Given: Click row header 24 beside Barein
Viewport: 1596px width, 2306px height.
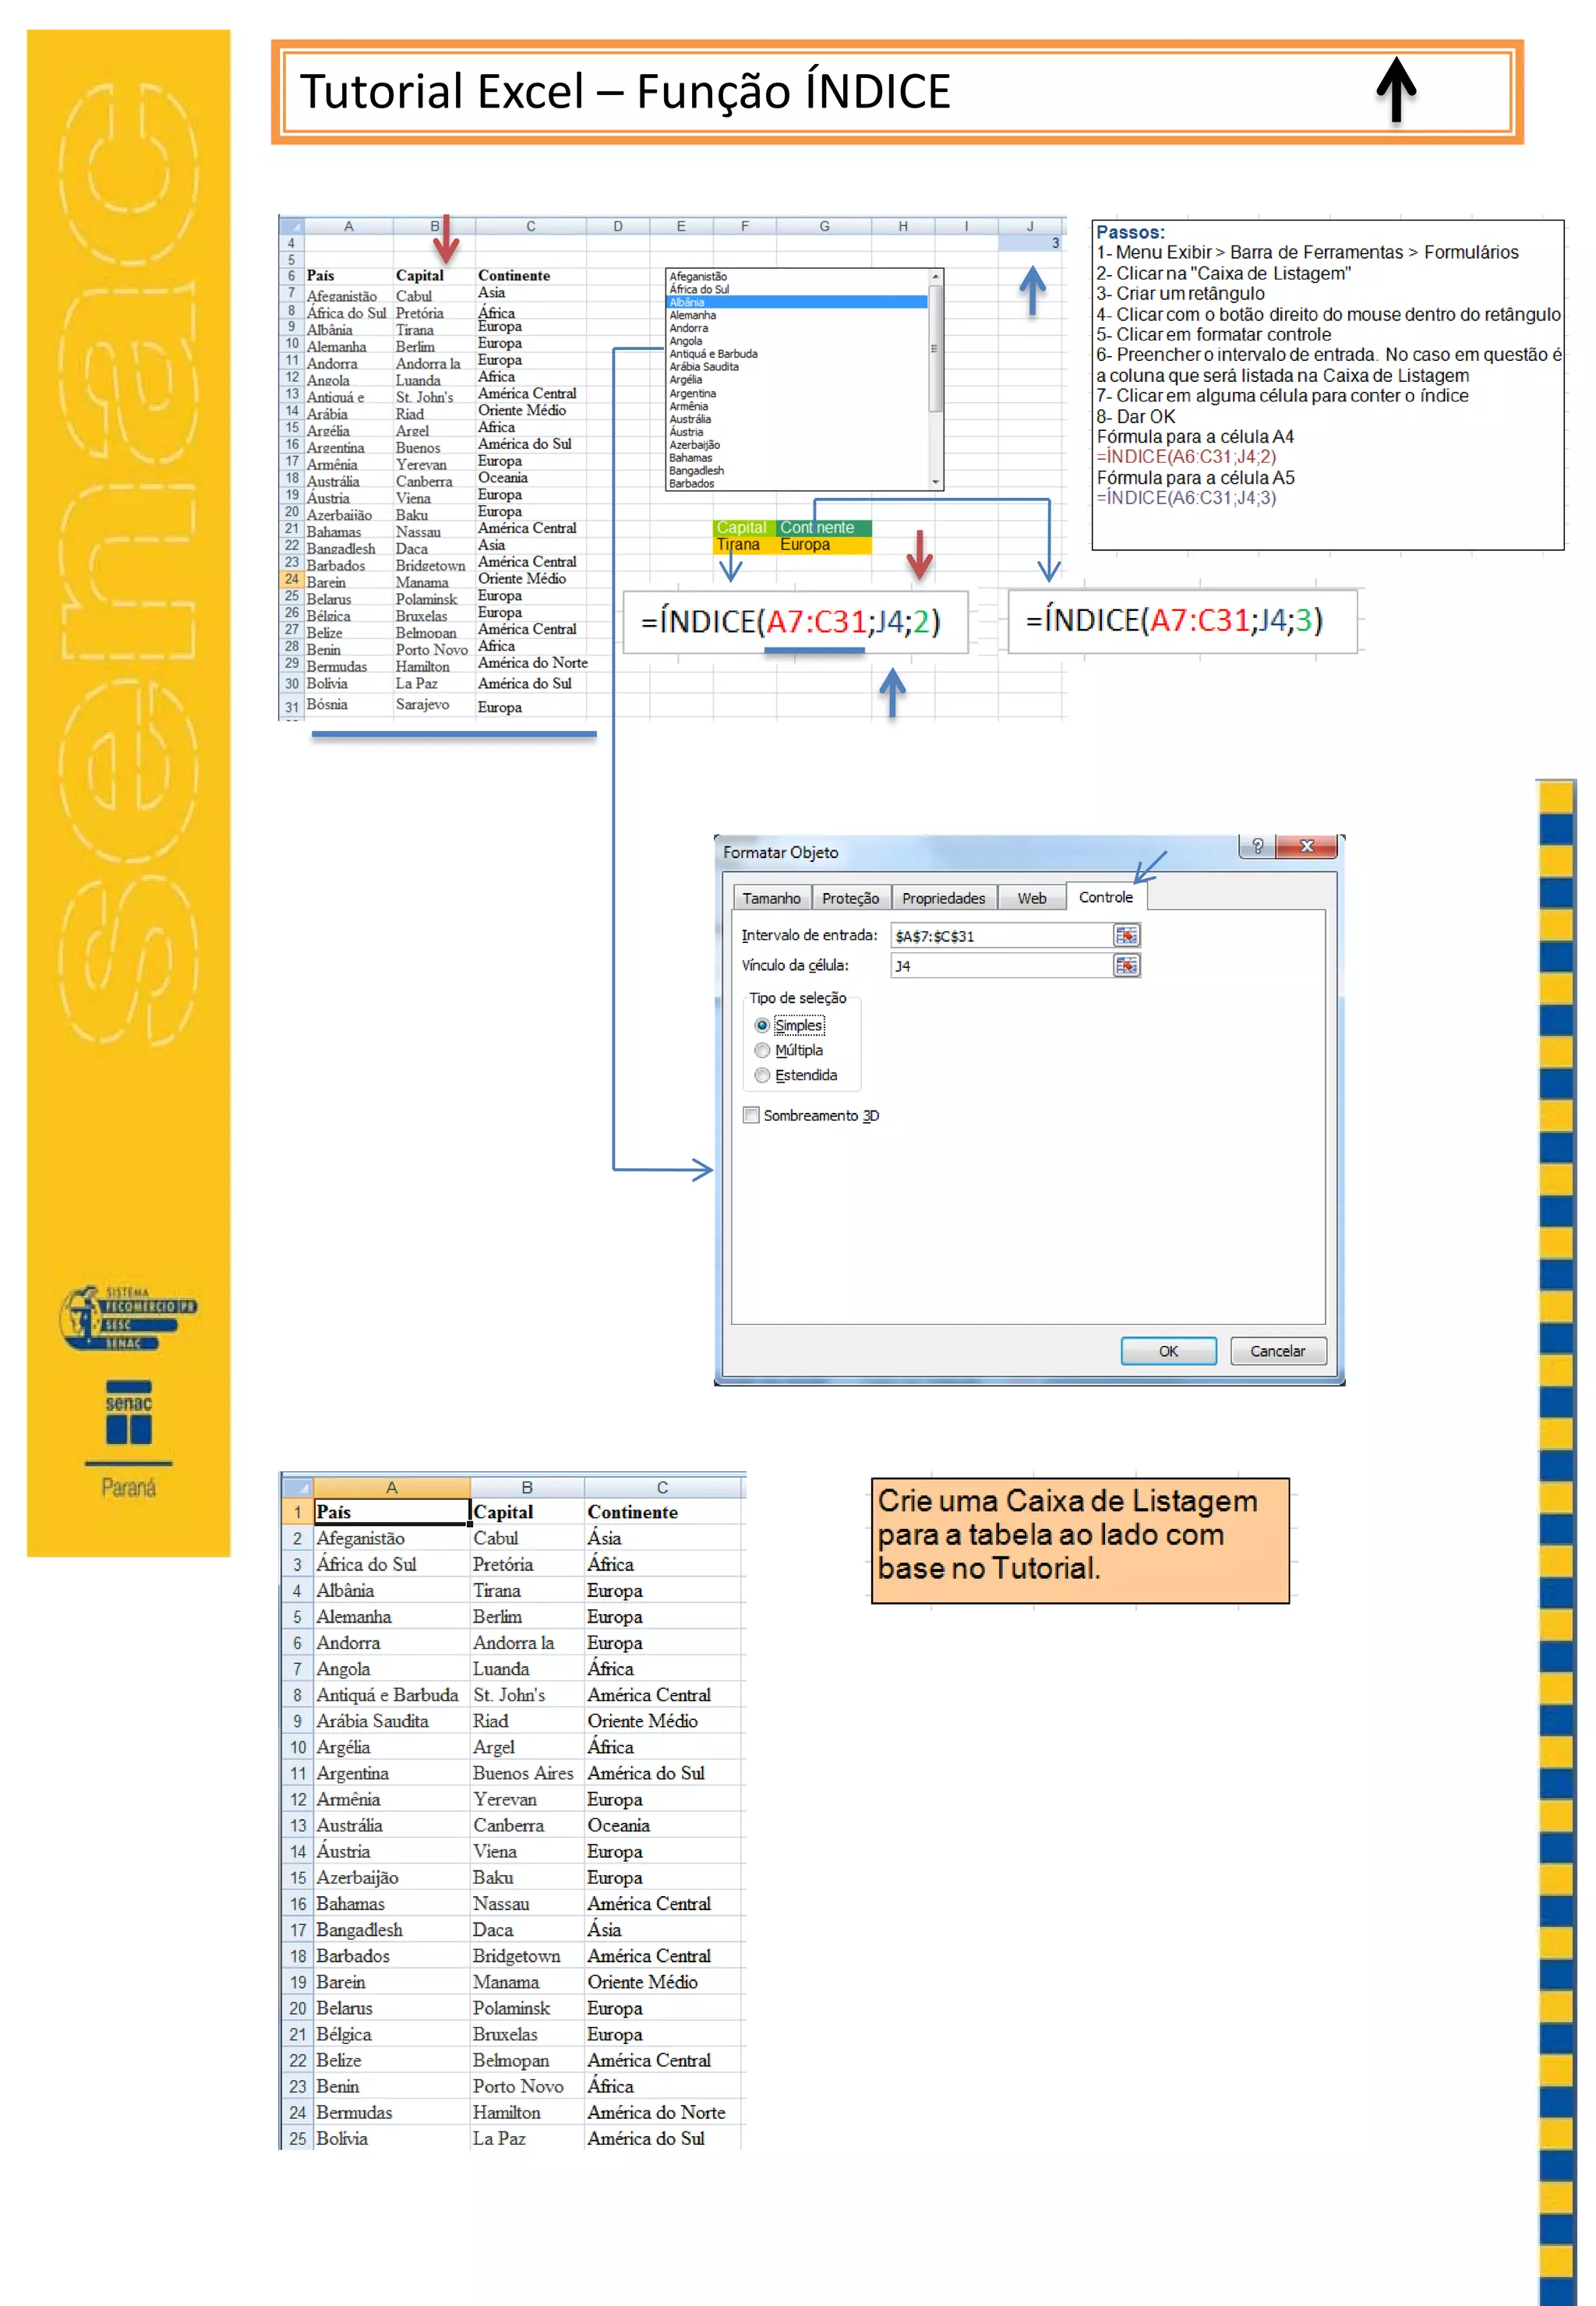Looking at the screenshot, I should [x=291, y=579].
